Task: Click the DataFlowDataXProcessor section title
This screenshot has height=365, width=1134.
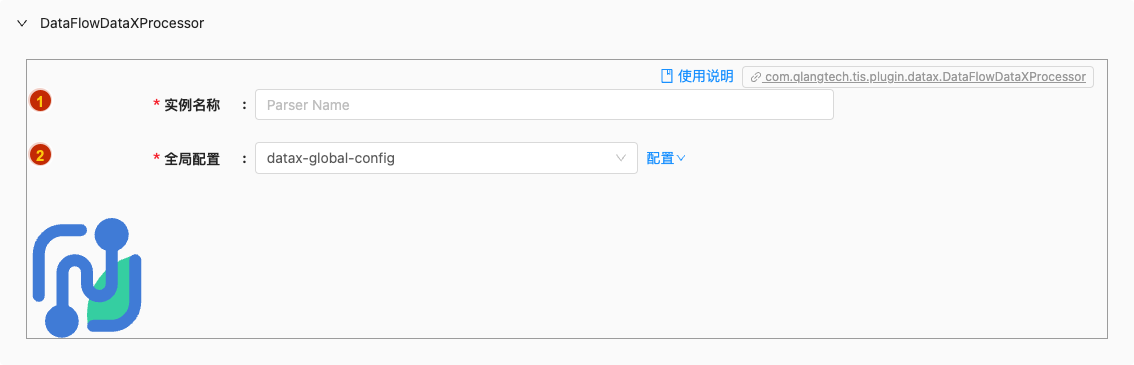Action: pyautogui.click(x=122, y=24)
